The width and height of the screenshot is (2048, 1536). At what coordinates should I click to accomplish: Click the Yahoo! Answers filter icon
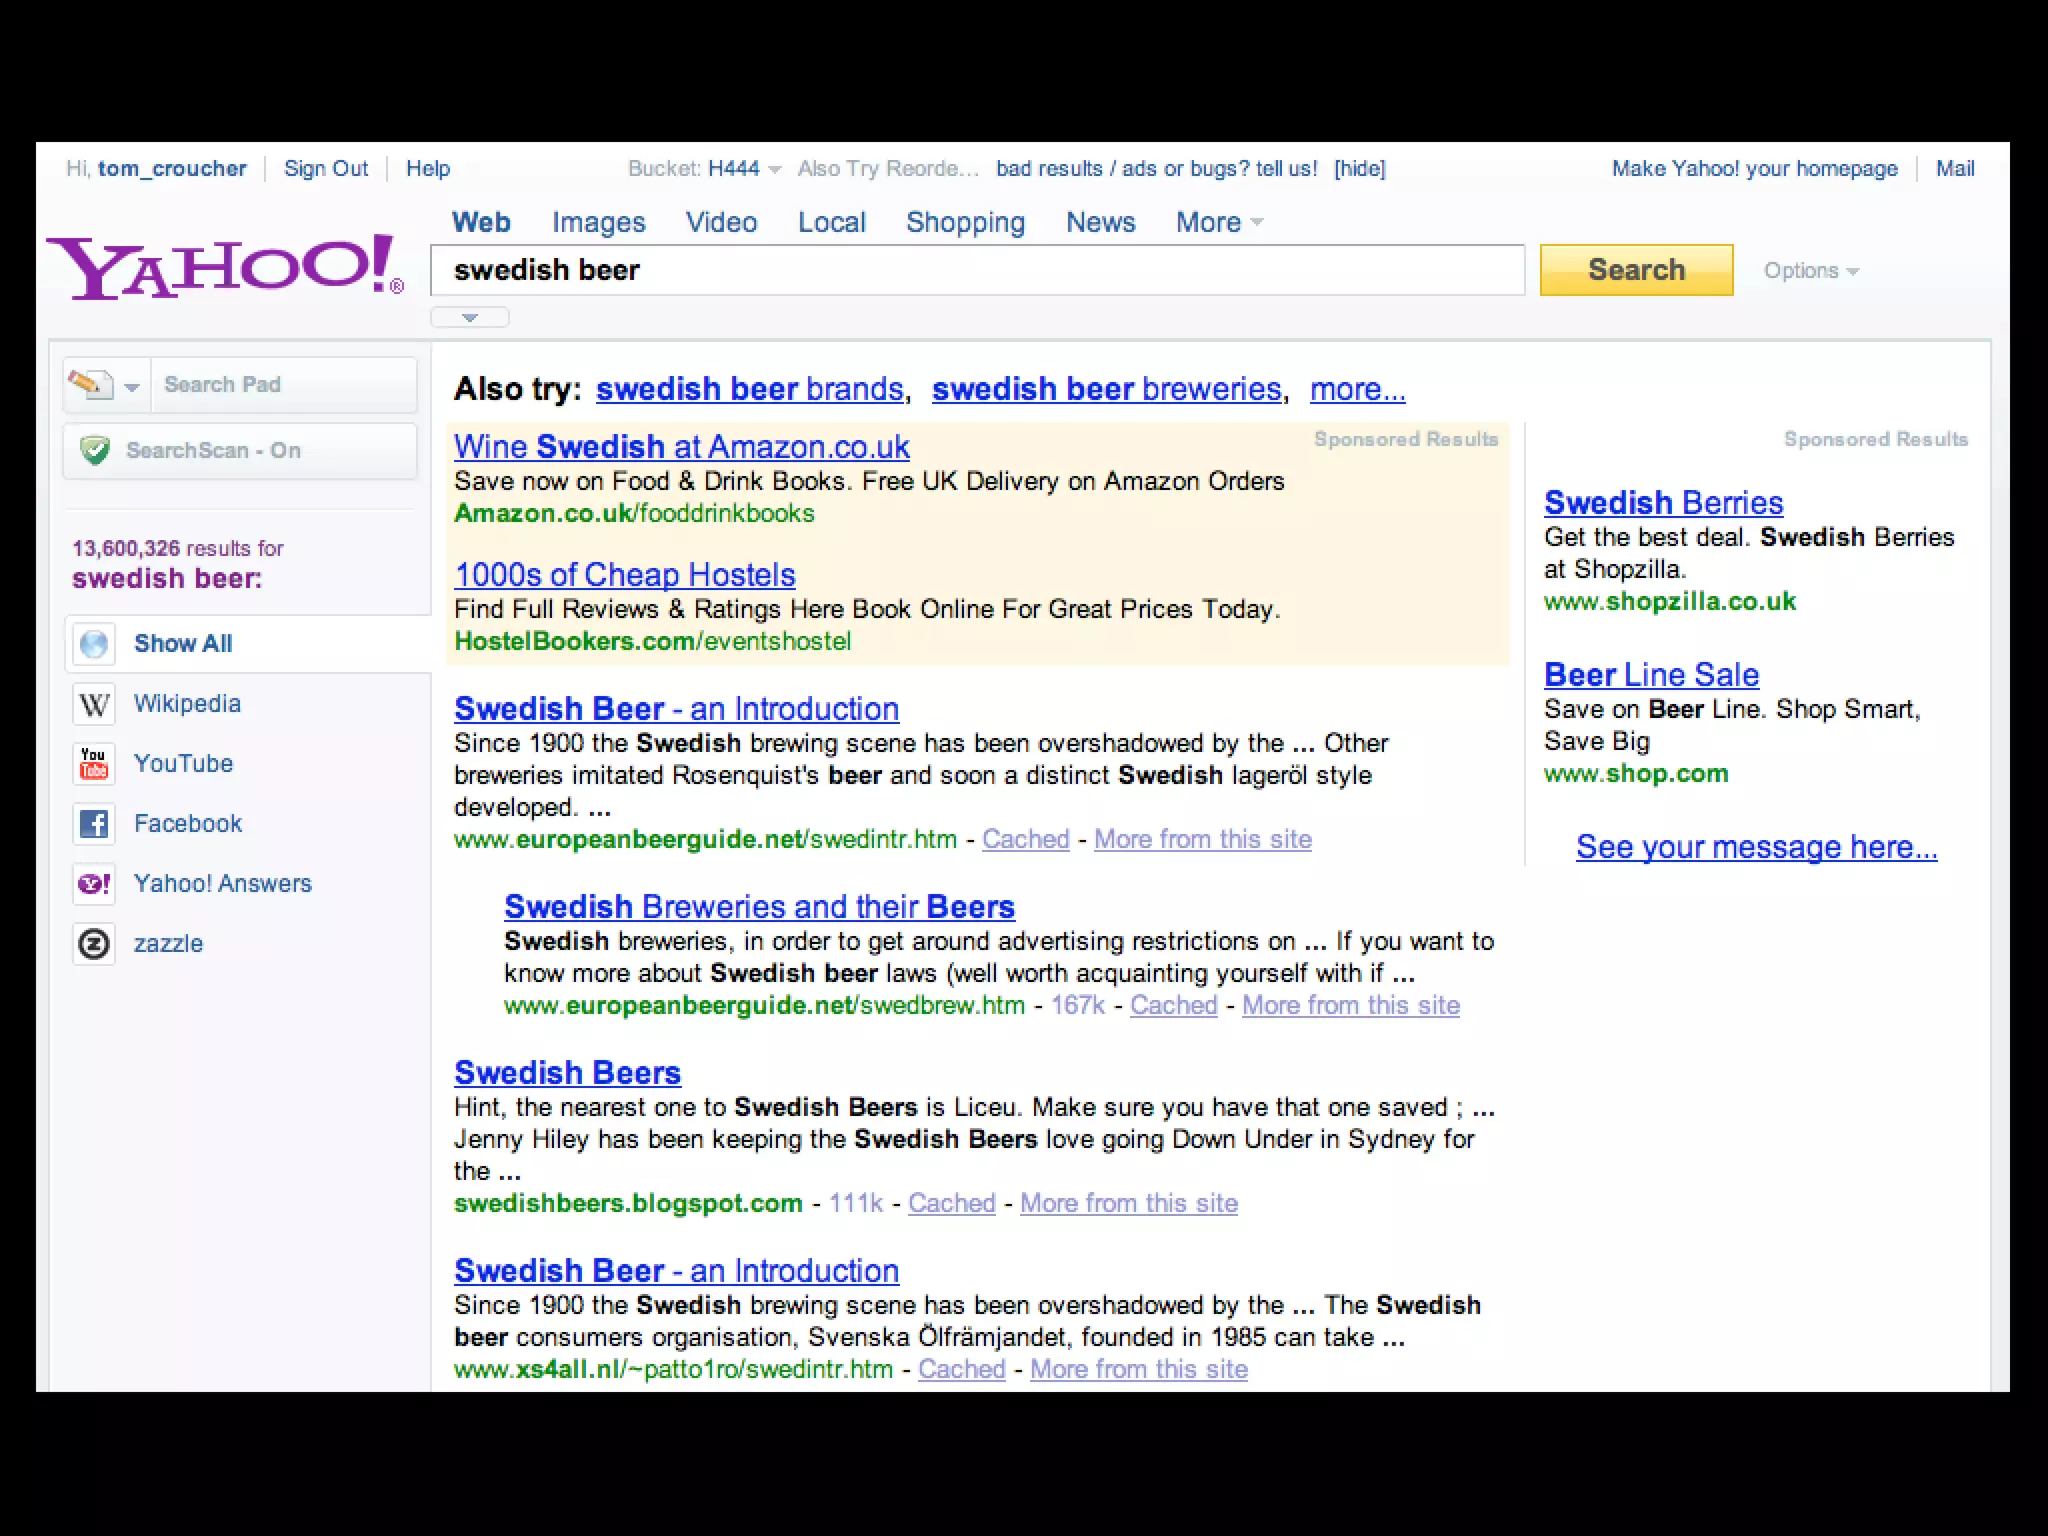point(94,884)
